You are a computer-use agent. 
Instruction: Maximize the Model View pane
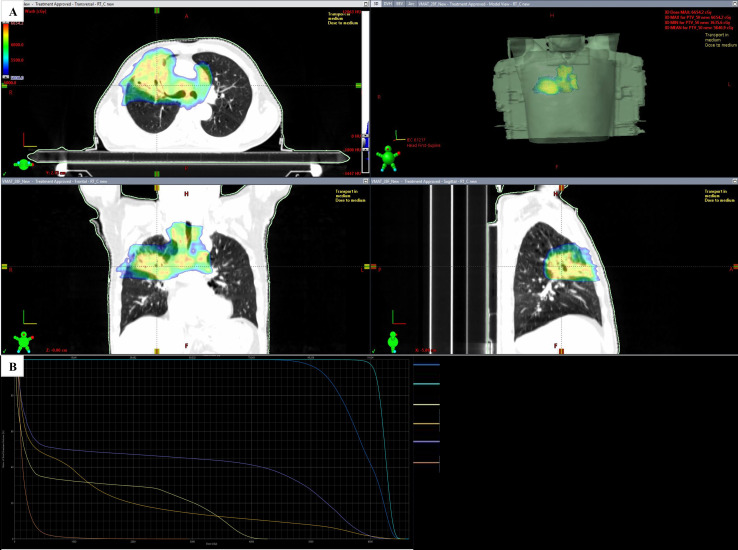tap(735, 4)
